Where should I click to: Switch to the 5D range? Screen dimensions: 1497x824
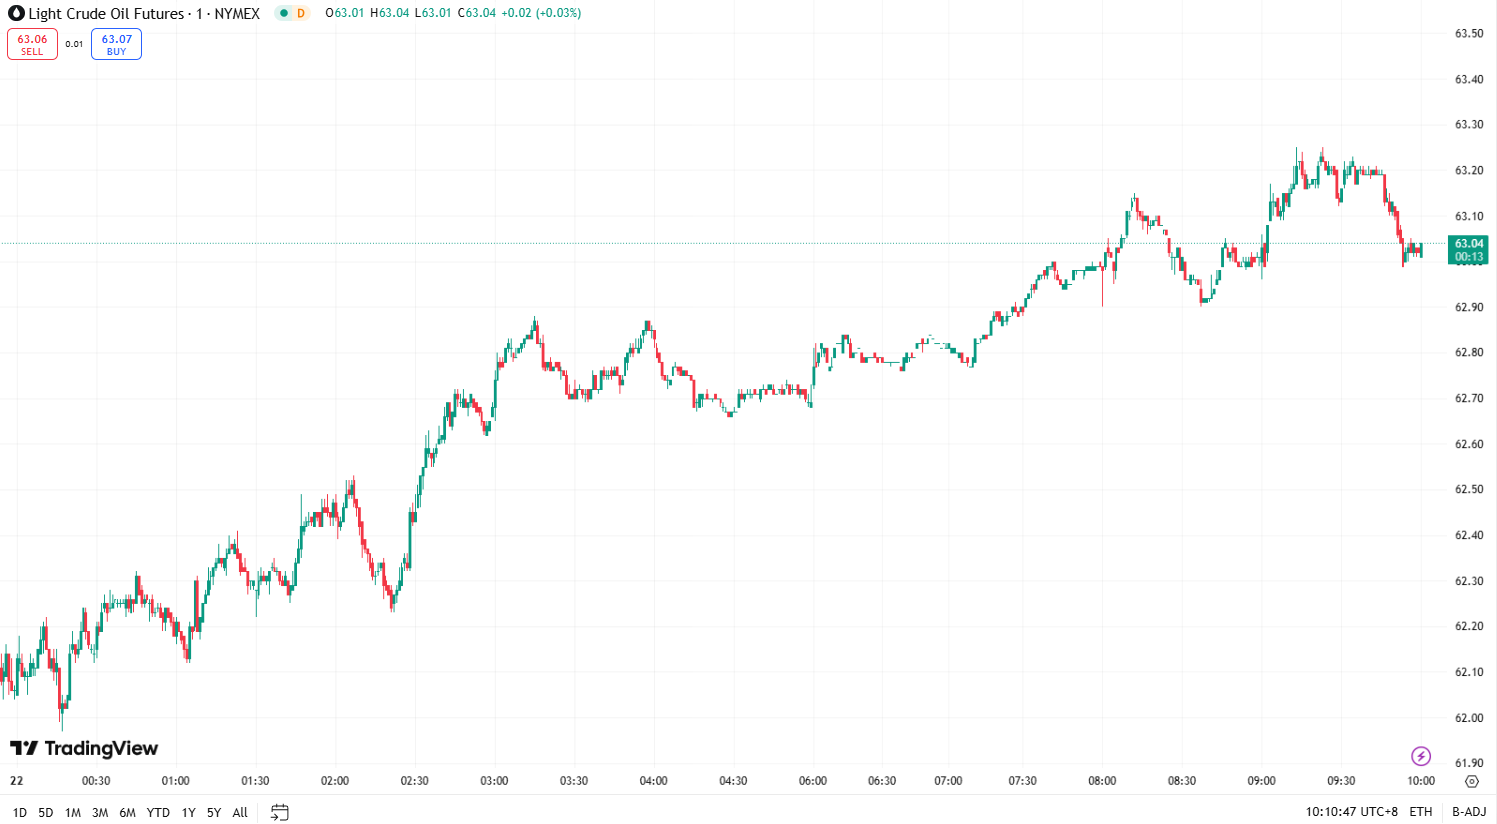[x=46, y=813]
